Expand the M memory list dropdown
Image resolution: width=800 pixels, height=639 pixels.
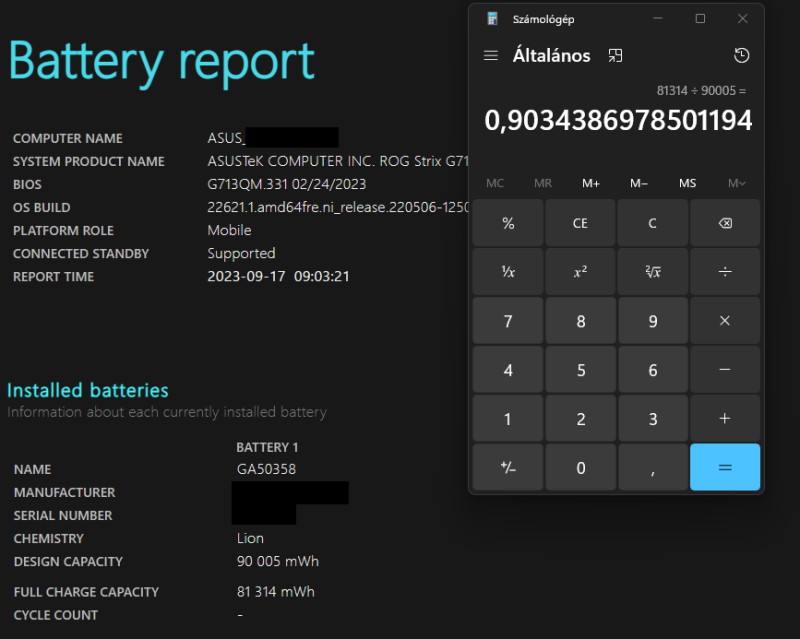click(736, 183)
